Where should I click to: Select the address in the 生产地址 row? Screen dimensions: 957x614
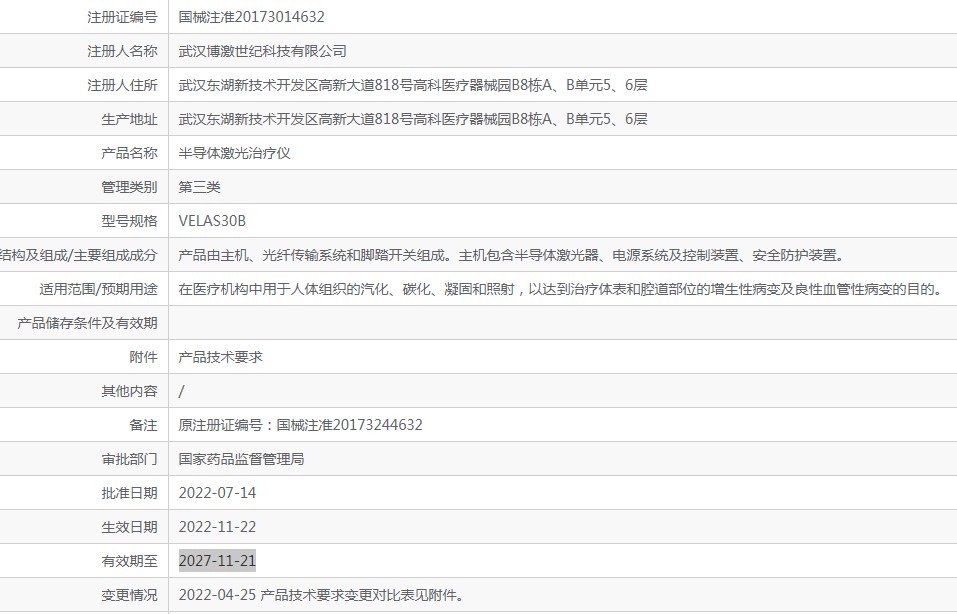[x=413, y=119]
